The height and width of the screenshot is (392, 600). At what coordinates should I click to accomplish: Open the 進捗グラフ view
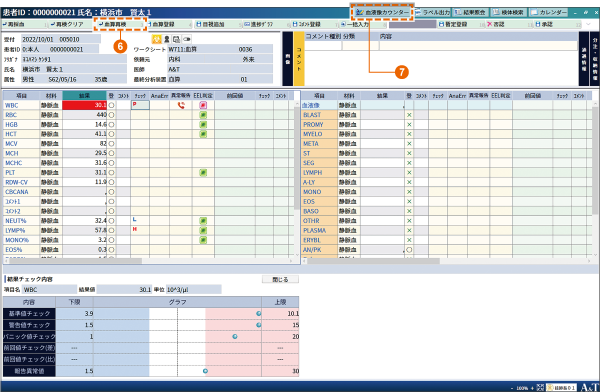[266, 24]
